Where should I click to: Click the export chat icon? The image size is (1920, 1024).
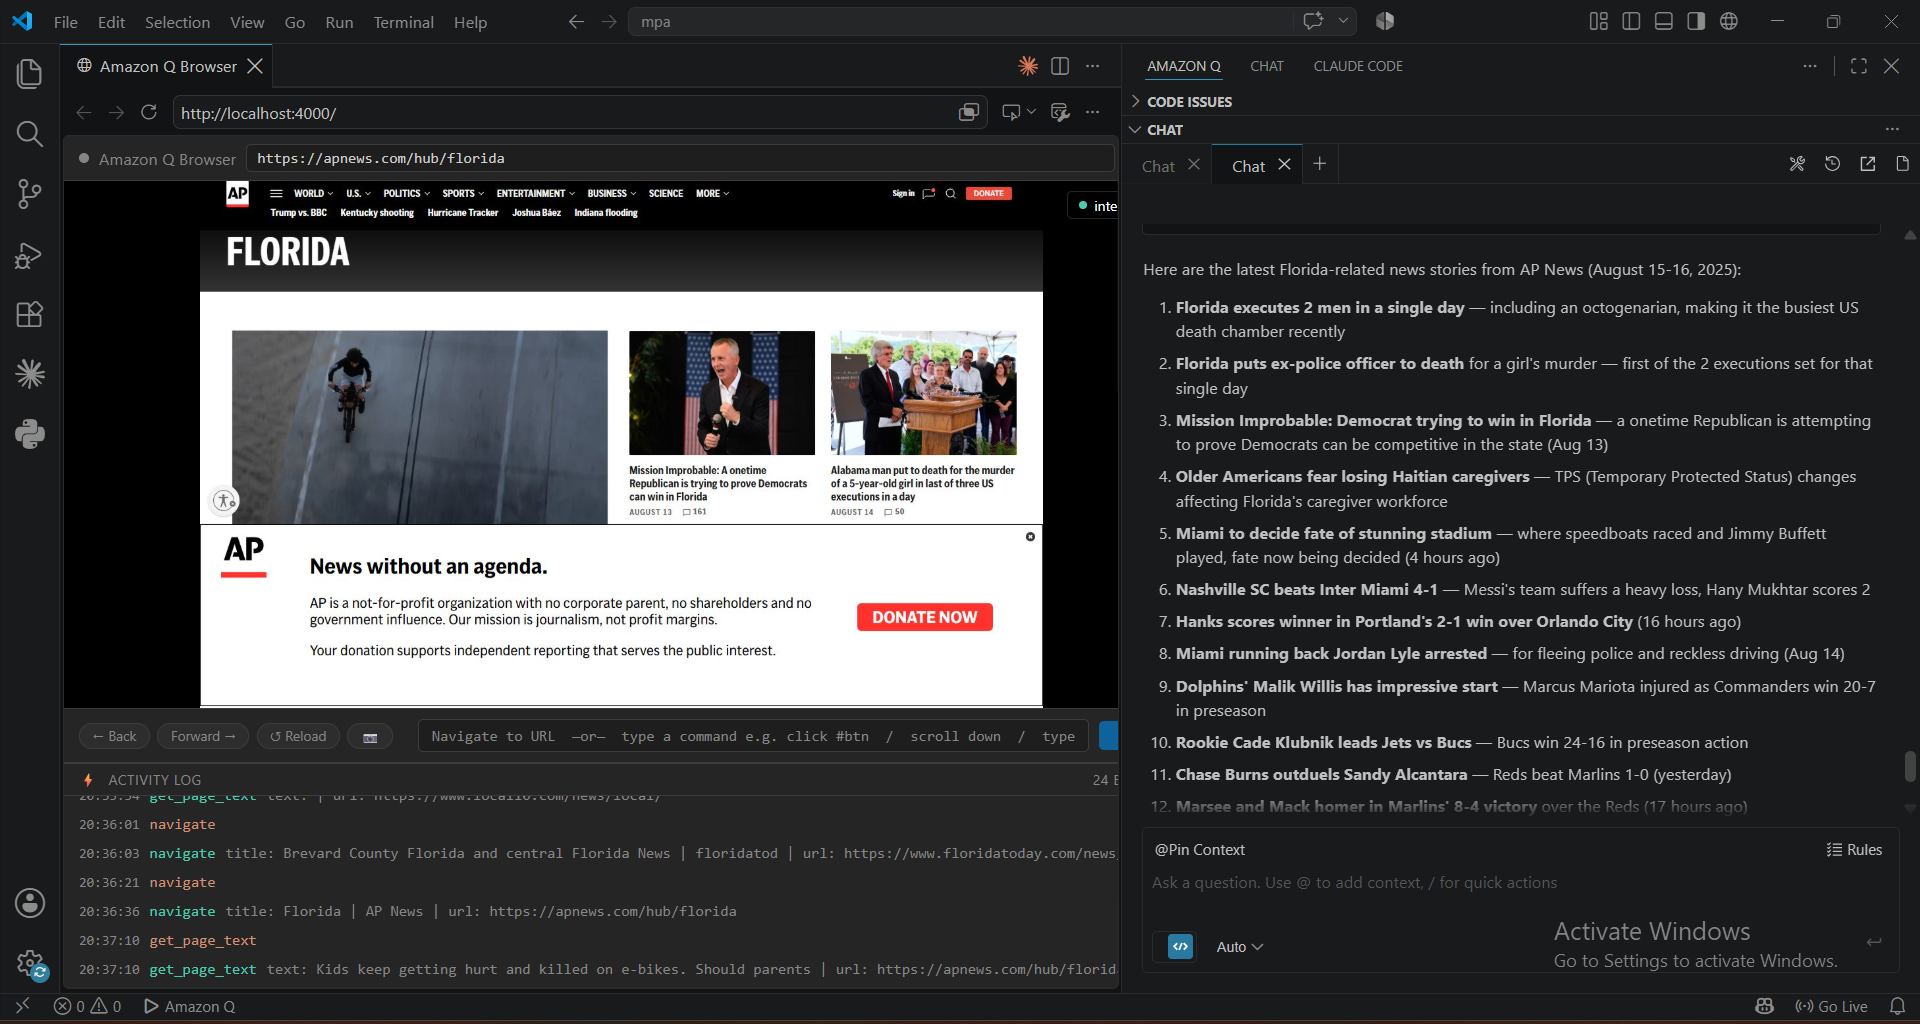coord(1867,164)
